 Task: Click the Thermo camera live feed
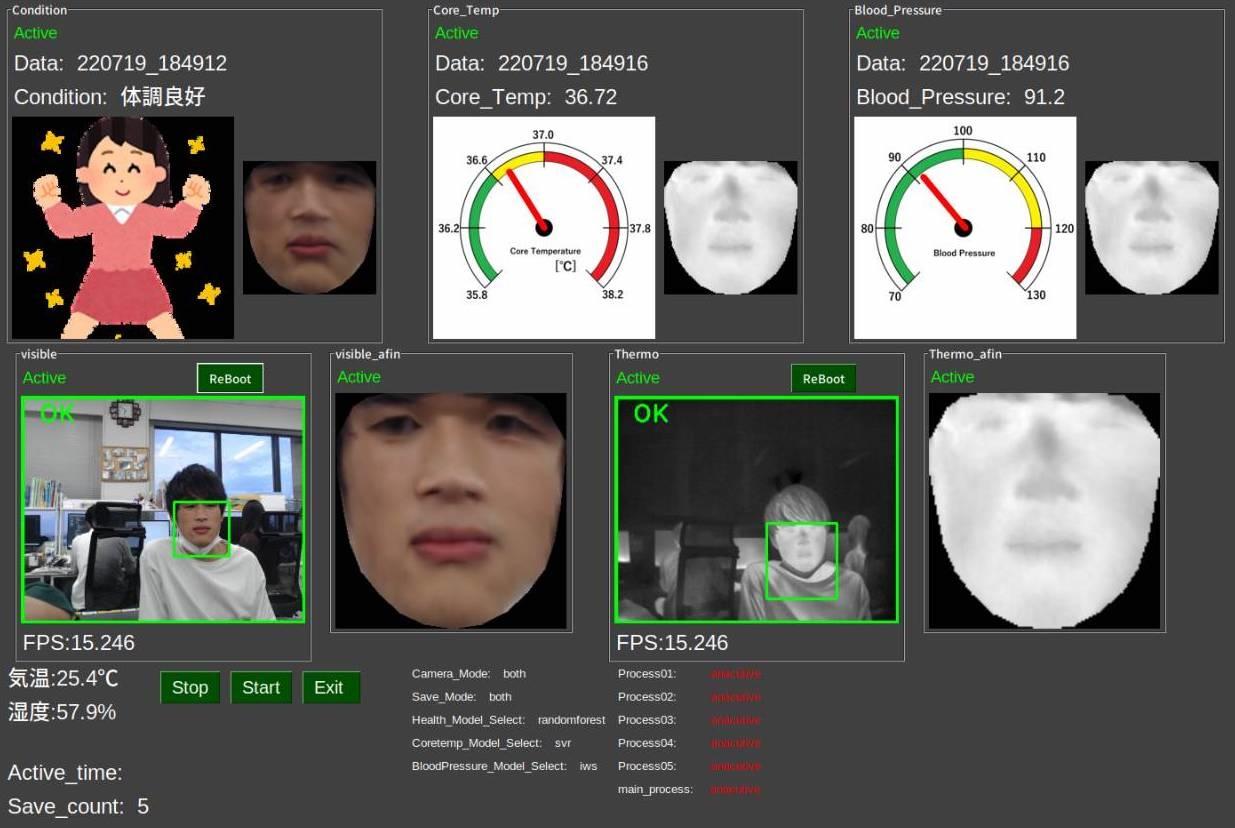756,509
